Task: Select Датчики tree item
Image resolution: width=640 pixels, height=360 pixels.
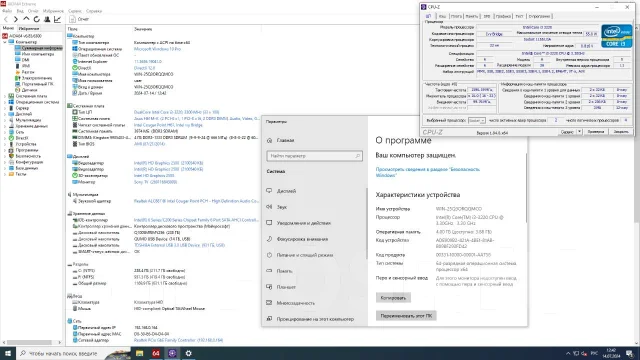Action: [29, 90]
